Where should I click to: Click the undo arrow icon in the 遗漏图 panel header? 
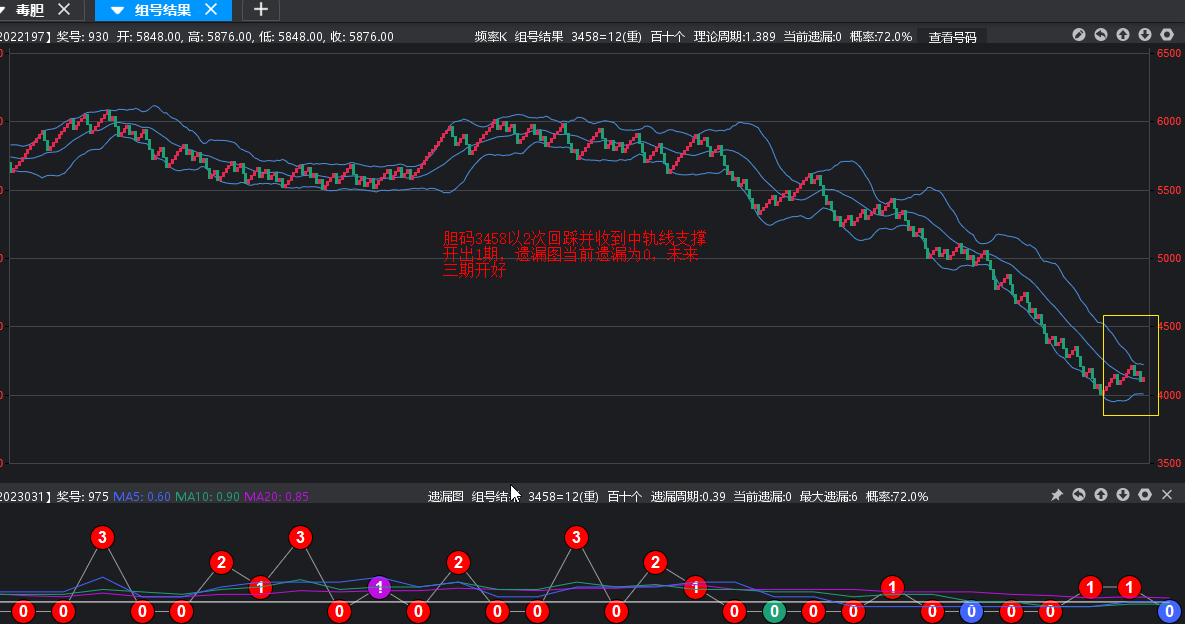pyautogui.click(x=1078, y=495)
